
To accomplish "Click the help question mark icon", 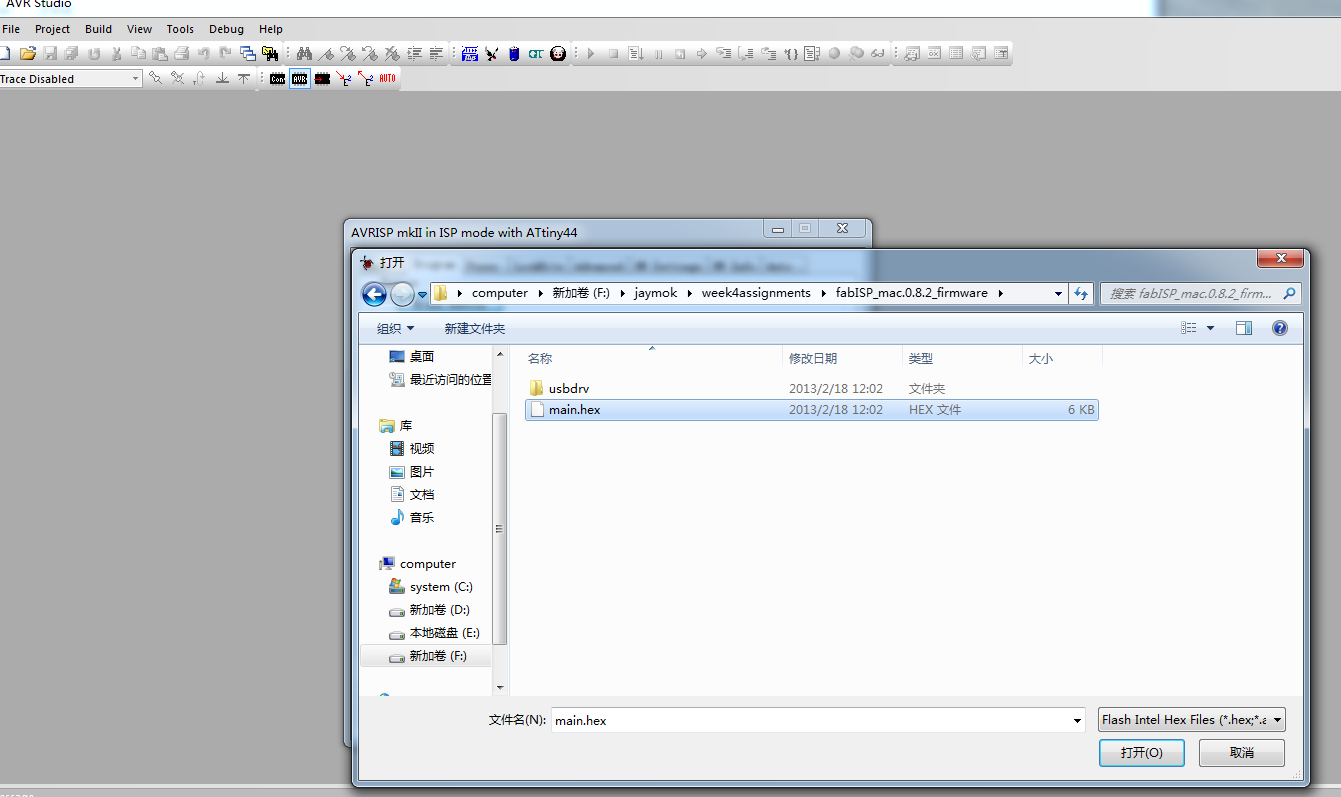I will point(1279,327).
